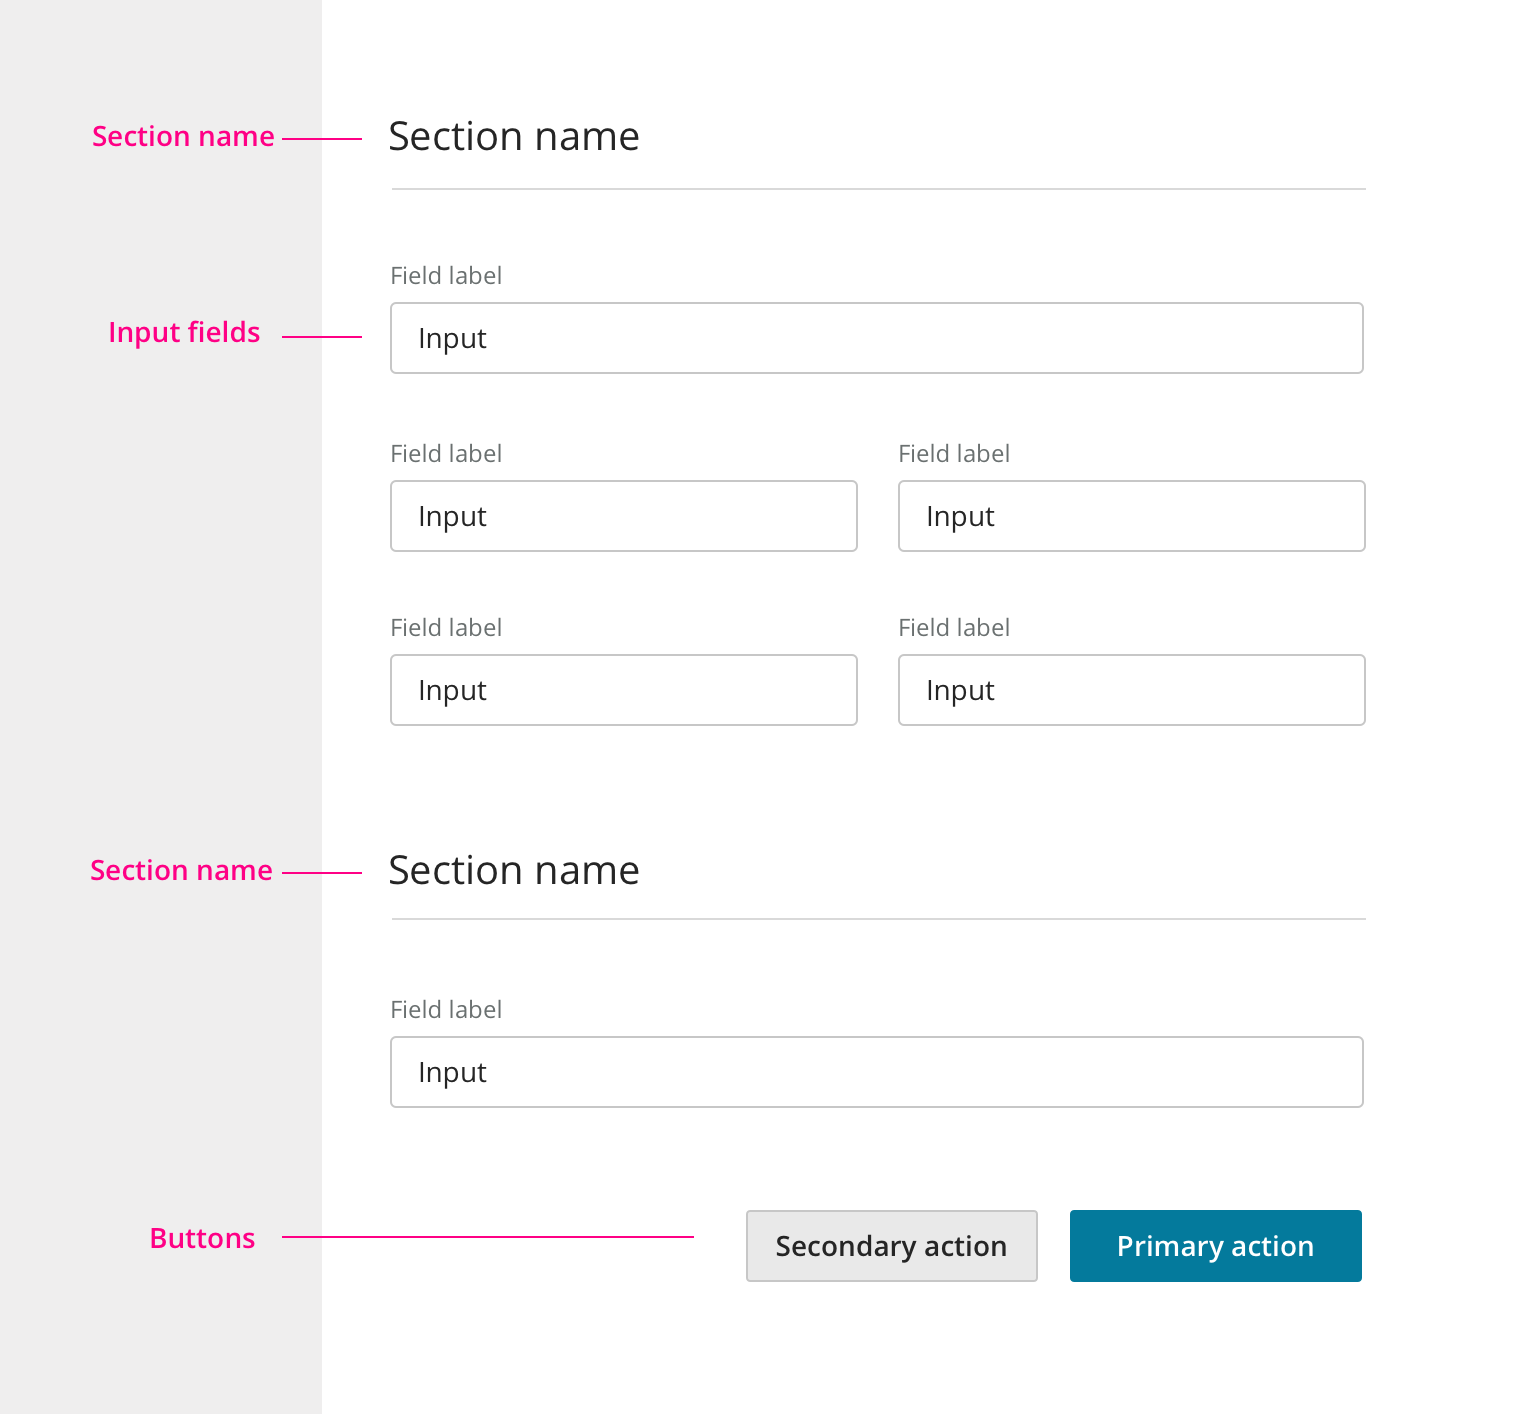1520x1414 pixels.
Task: Click the Field label in the second section
Action: tap(446, 1010)
